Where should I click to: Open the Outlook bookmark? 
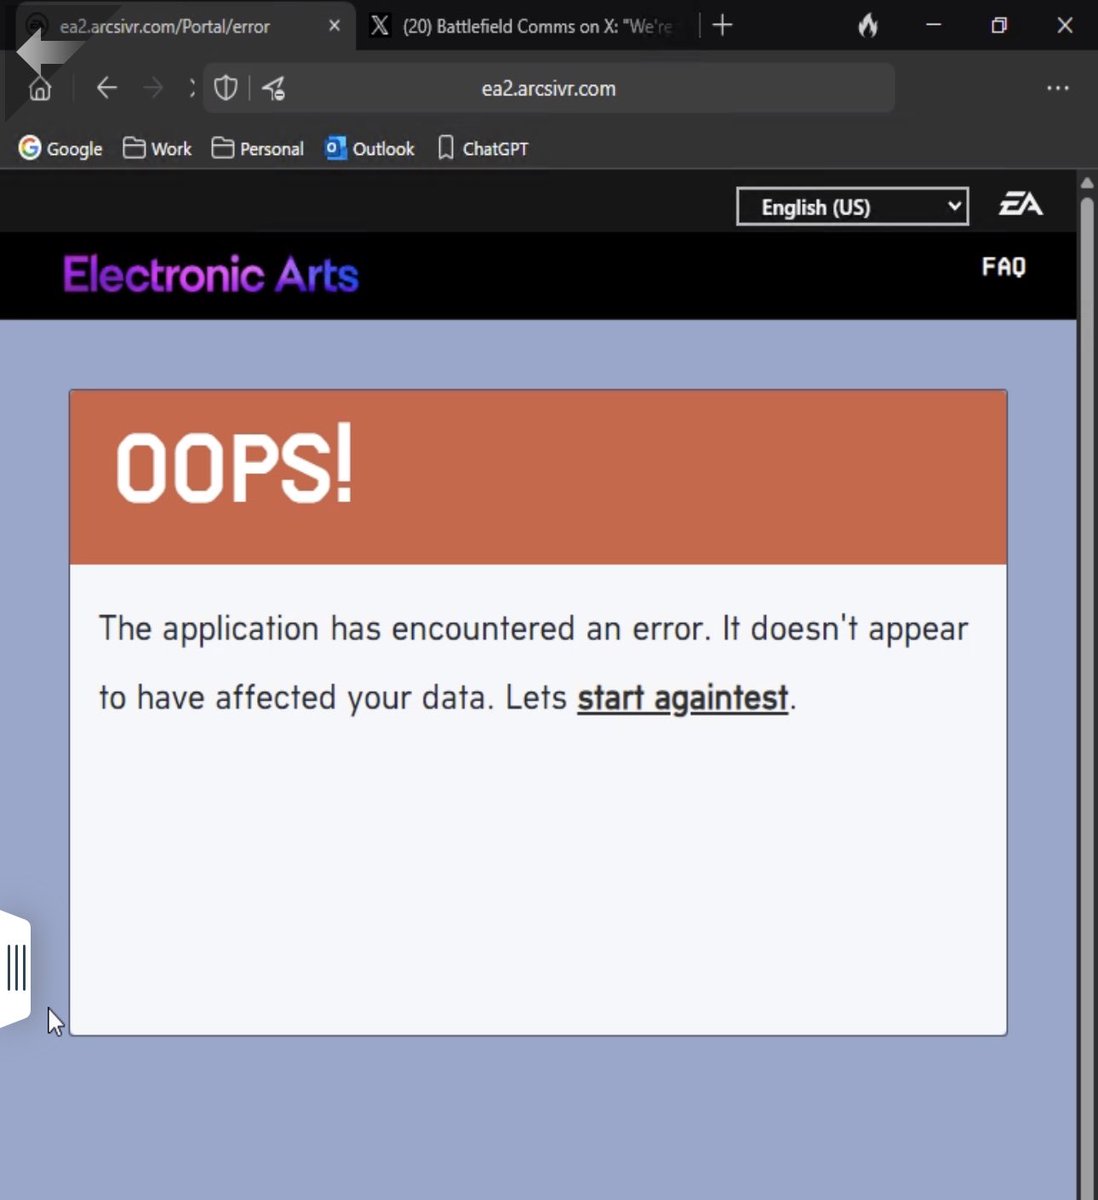point(370,148)
